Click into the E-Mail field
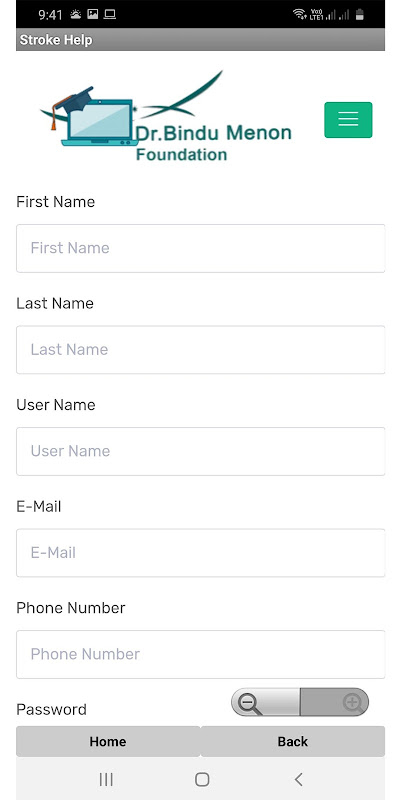 [201, 553]
